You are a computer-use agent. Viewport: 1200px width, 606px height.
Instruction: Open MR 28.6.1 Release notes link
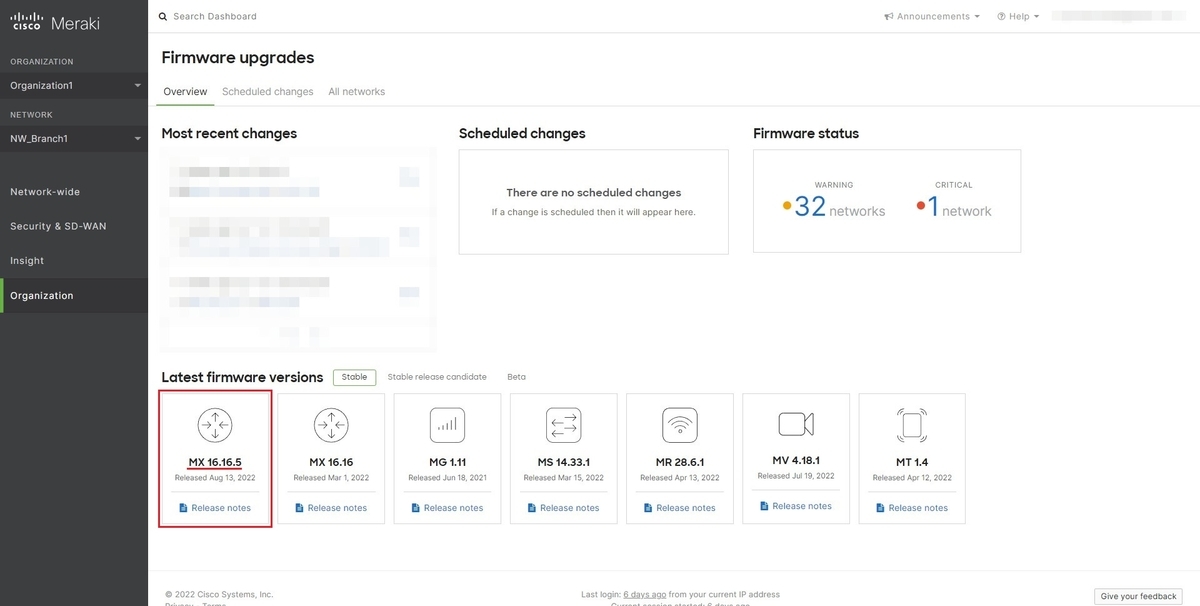click(686, 508)
